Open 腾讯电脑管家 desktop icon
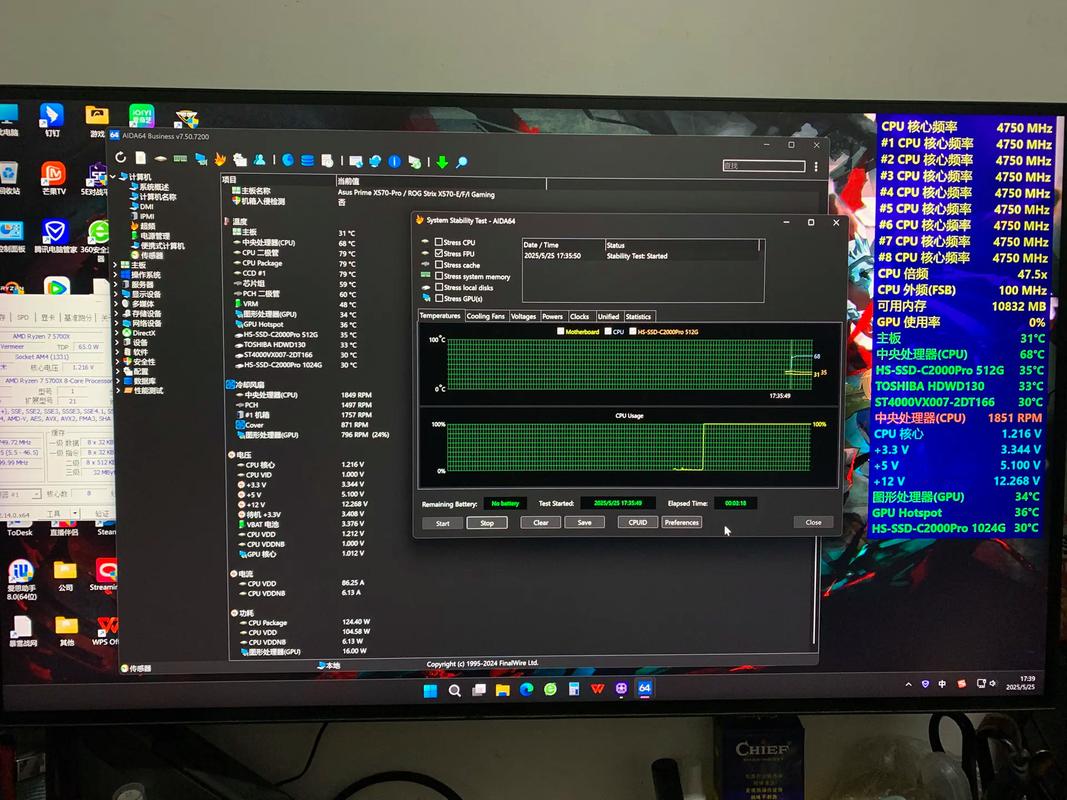 tap(54, 237)
